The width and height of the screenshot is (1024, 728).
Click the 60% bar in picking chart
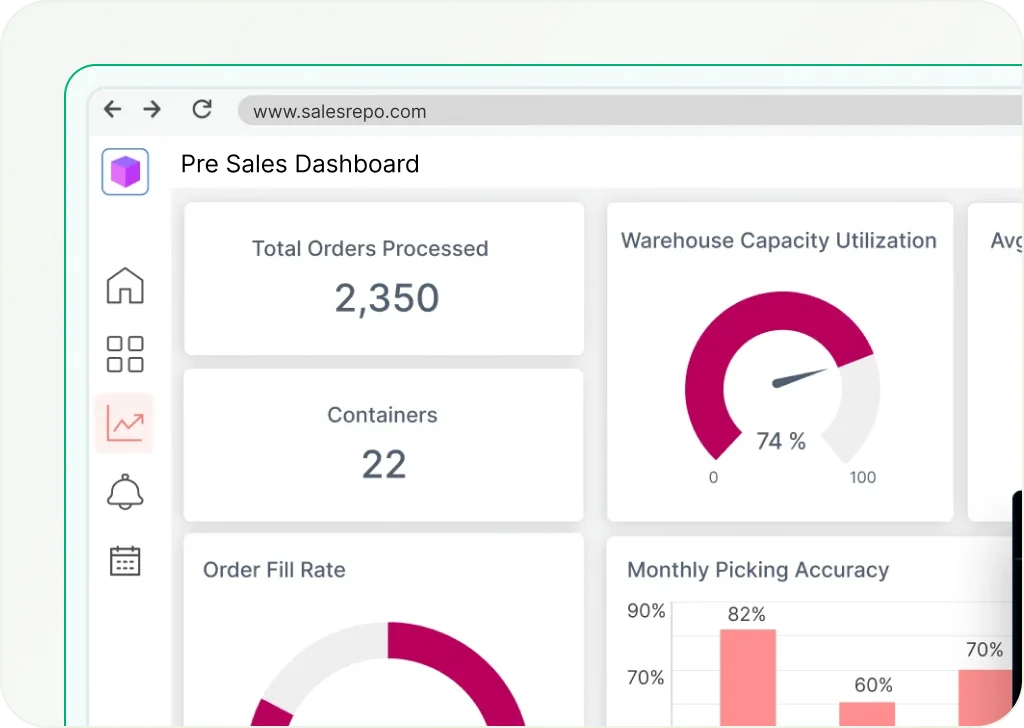click(x=867, y=713)
